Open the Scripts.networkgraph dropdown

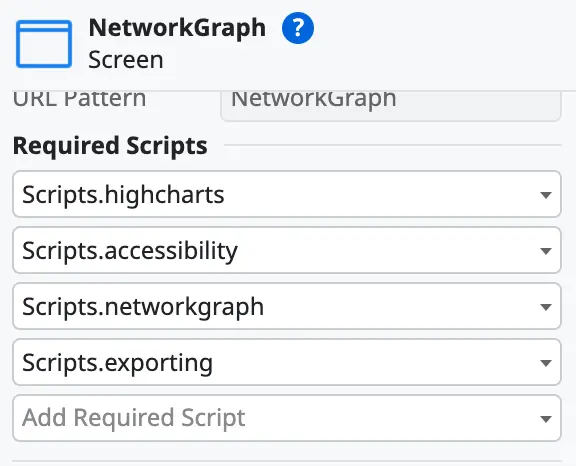tap(287, 306)
